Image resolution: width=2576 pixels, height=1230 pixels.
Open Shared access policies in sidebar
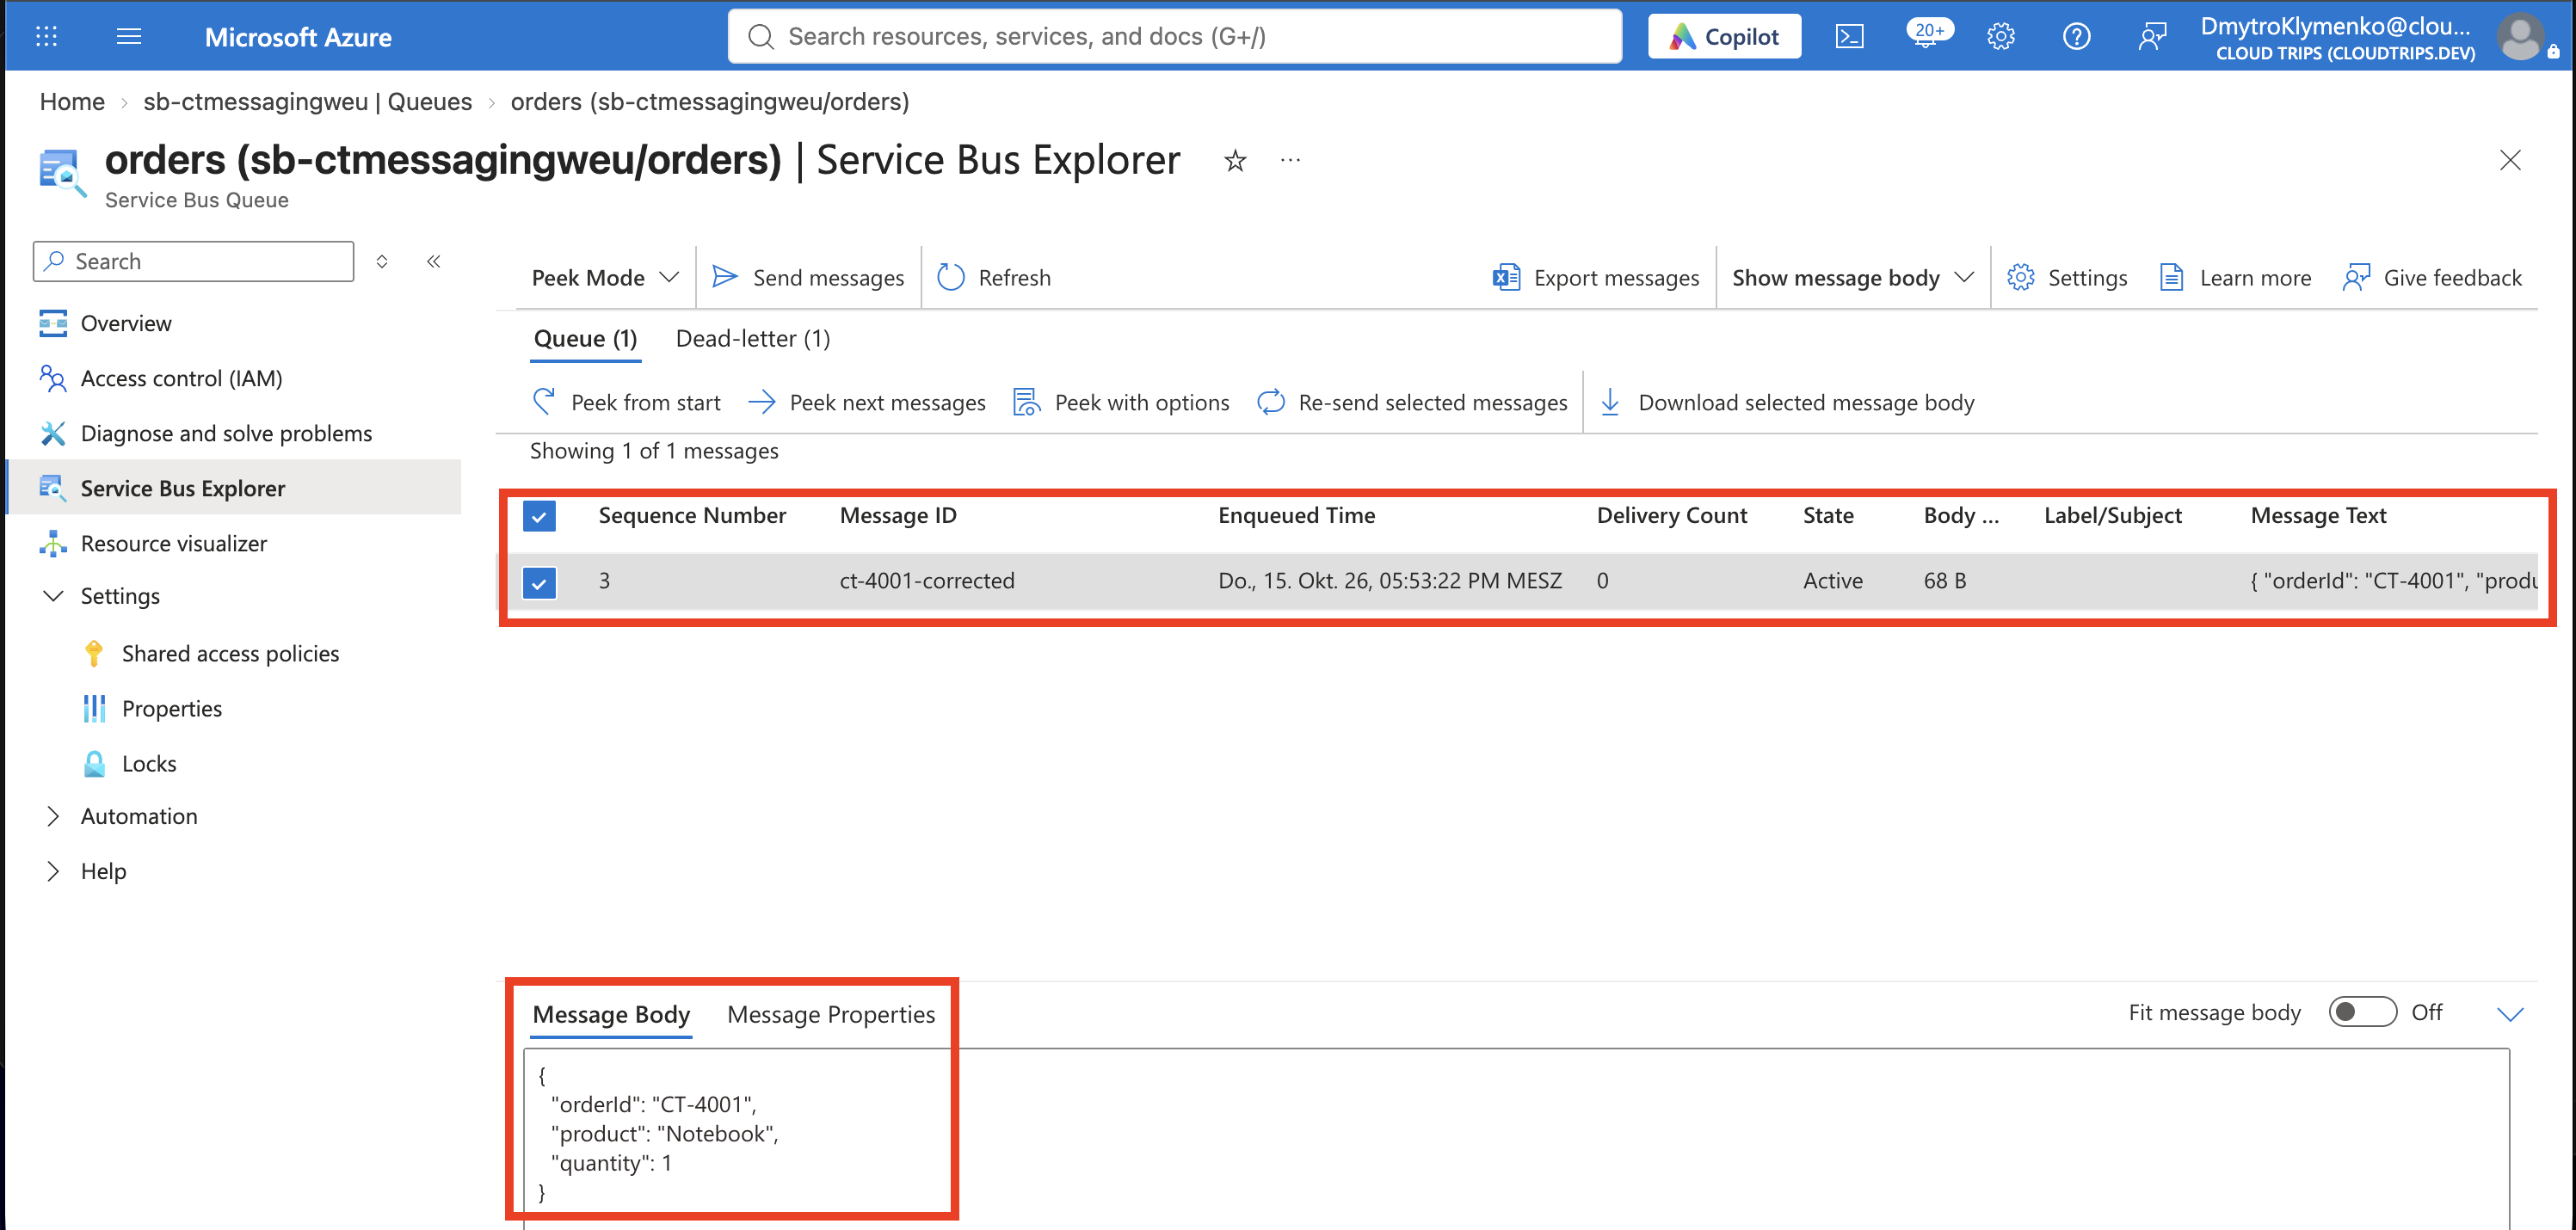coord(230,653)
